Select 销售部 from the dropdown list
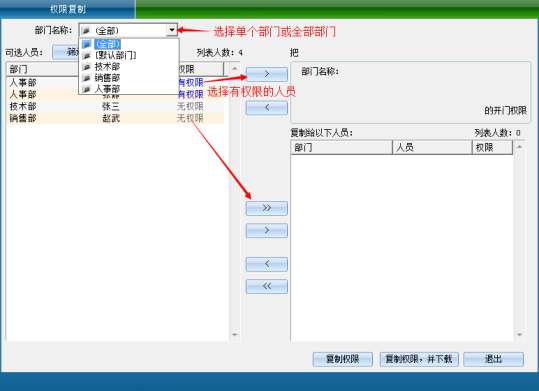This screenshot has height=391, width=539. point(107,78)
